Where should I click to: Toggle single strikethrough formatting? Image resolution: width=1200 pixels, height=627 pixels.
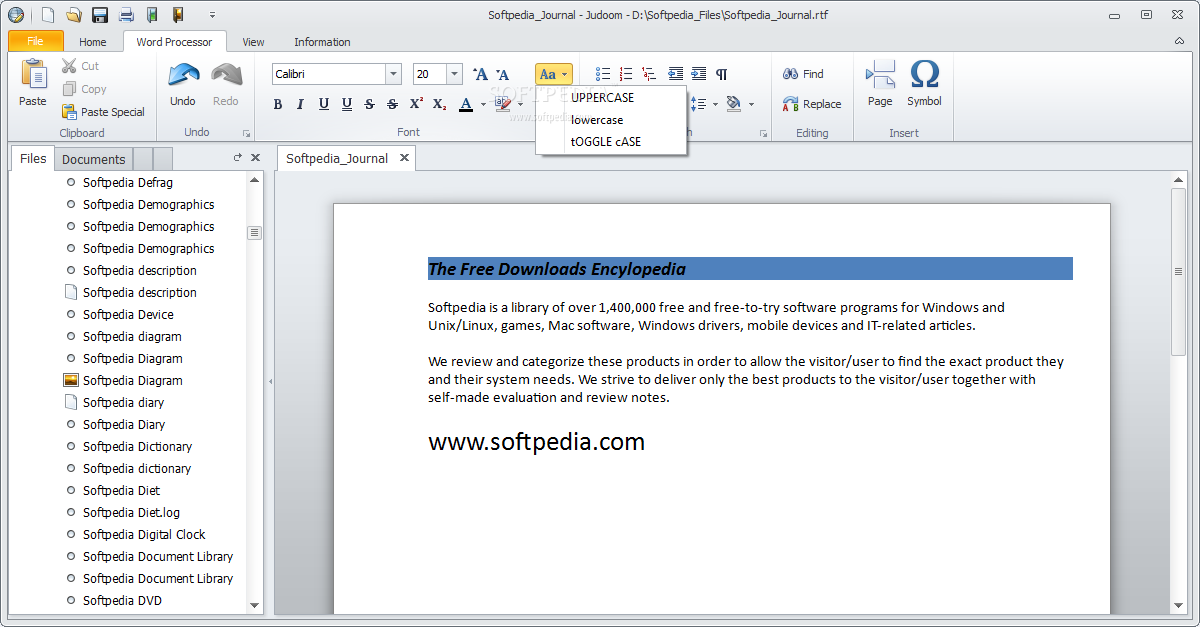click(x=369, y=104)
